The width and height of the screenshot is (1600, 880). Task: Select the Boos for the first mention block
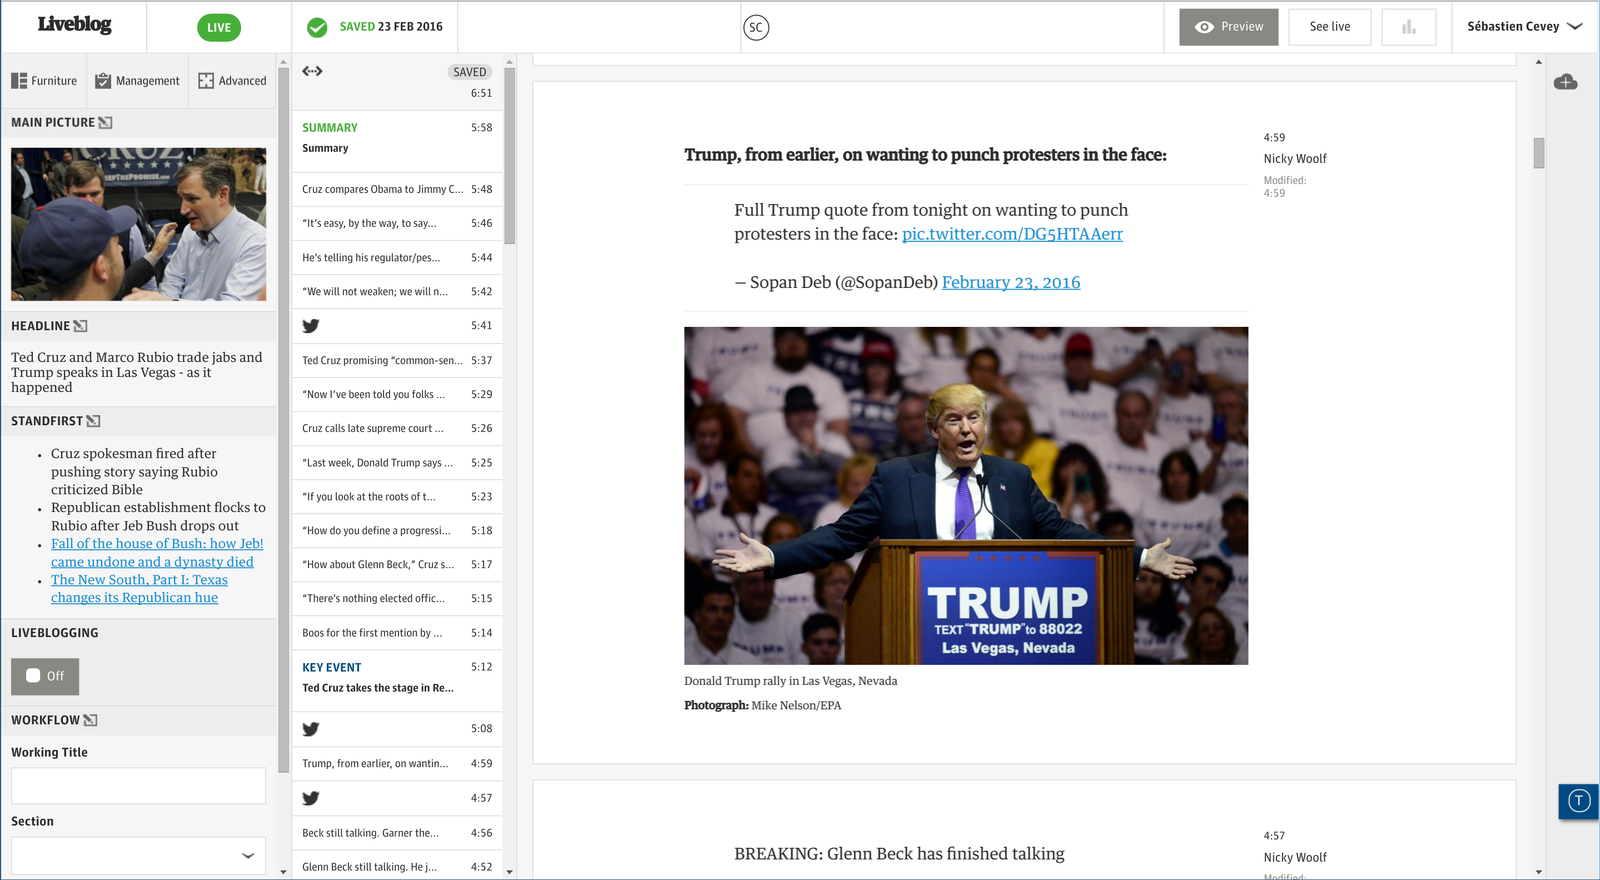click(x=397, y=633)
